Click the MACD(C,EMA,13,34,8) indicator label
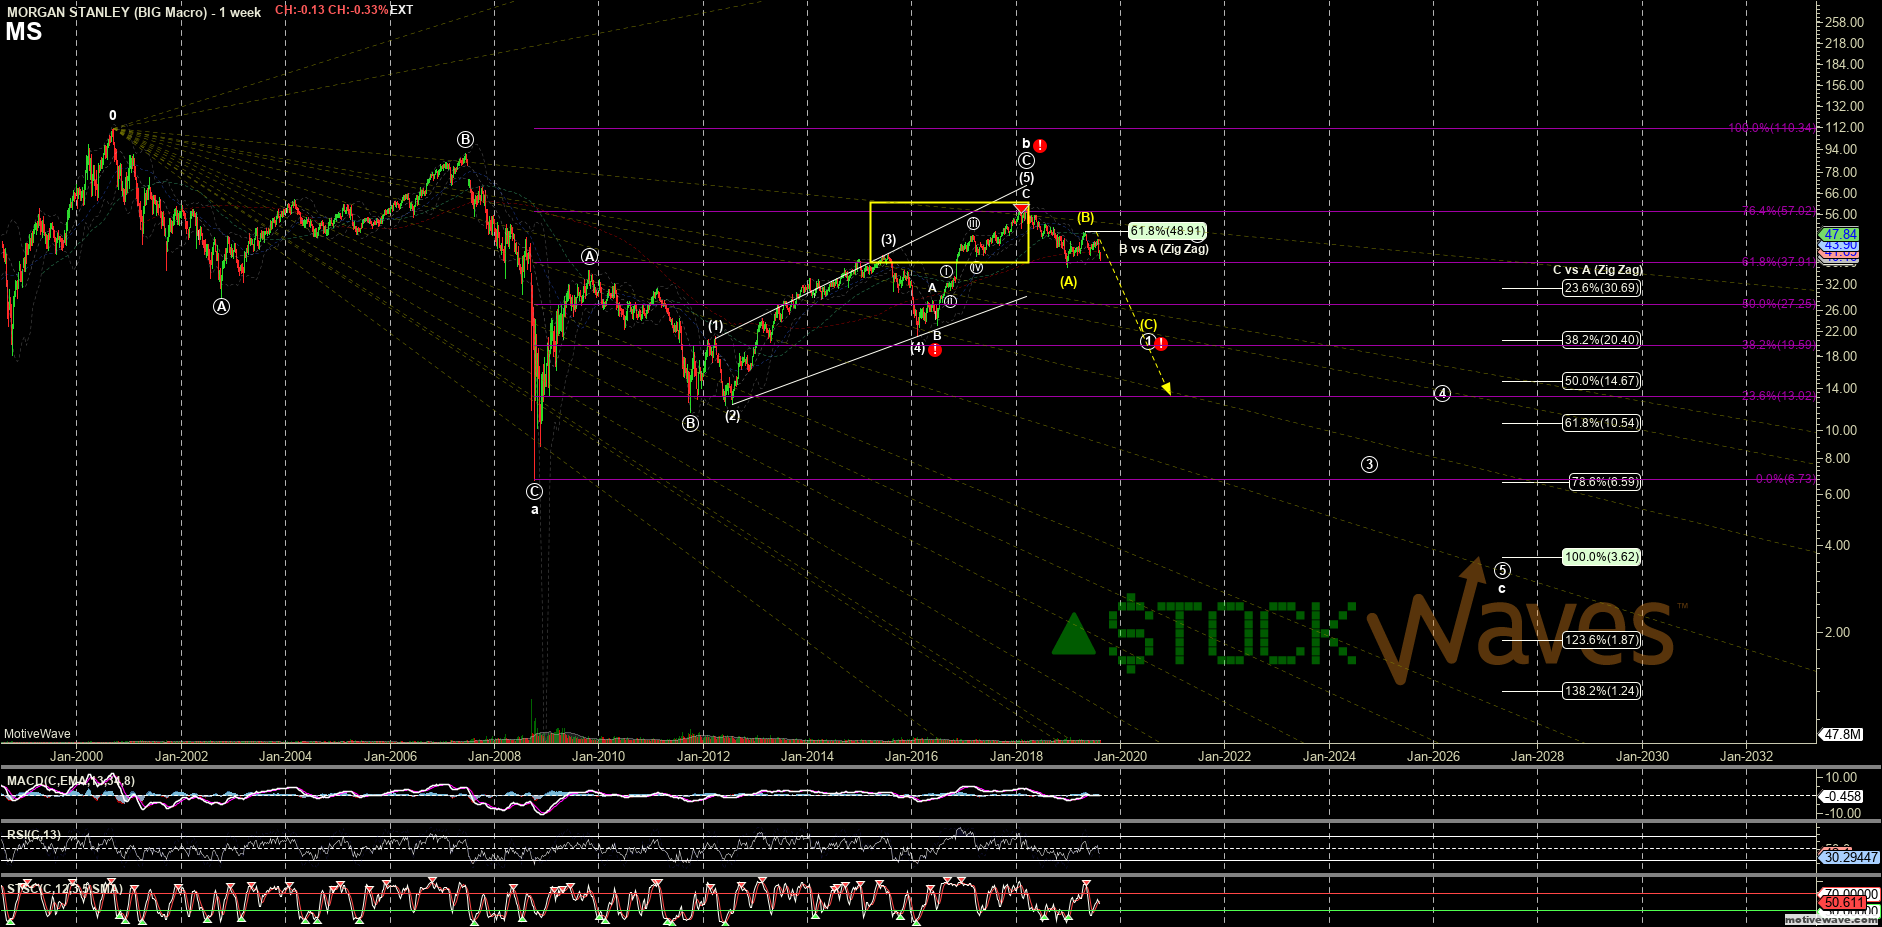This screenshot has height=927, width=1882. [71, 781]
